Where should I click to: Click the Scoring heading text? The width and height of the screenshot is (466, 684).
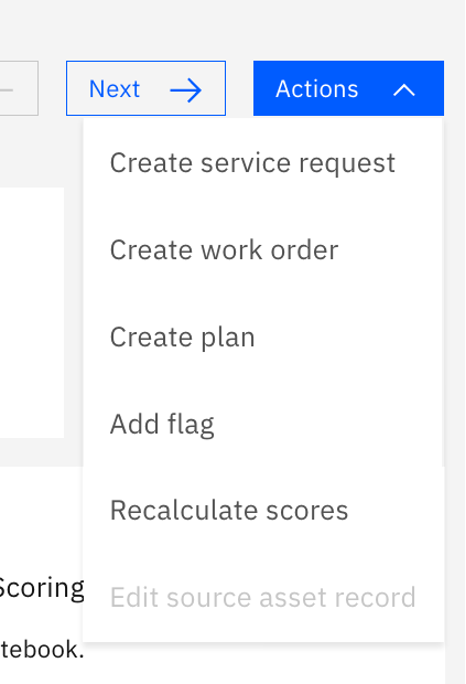(x=41, y=588)
